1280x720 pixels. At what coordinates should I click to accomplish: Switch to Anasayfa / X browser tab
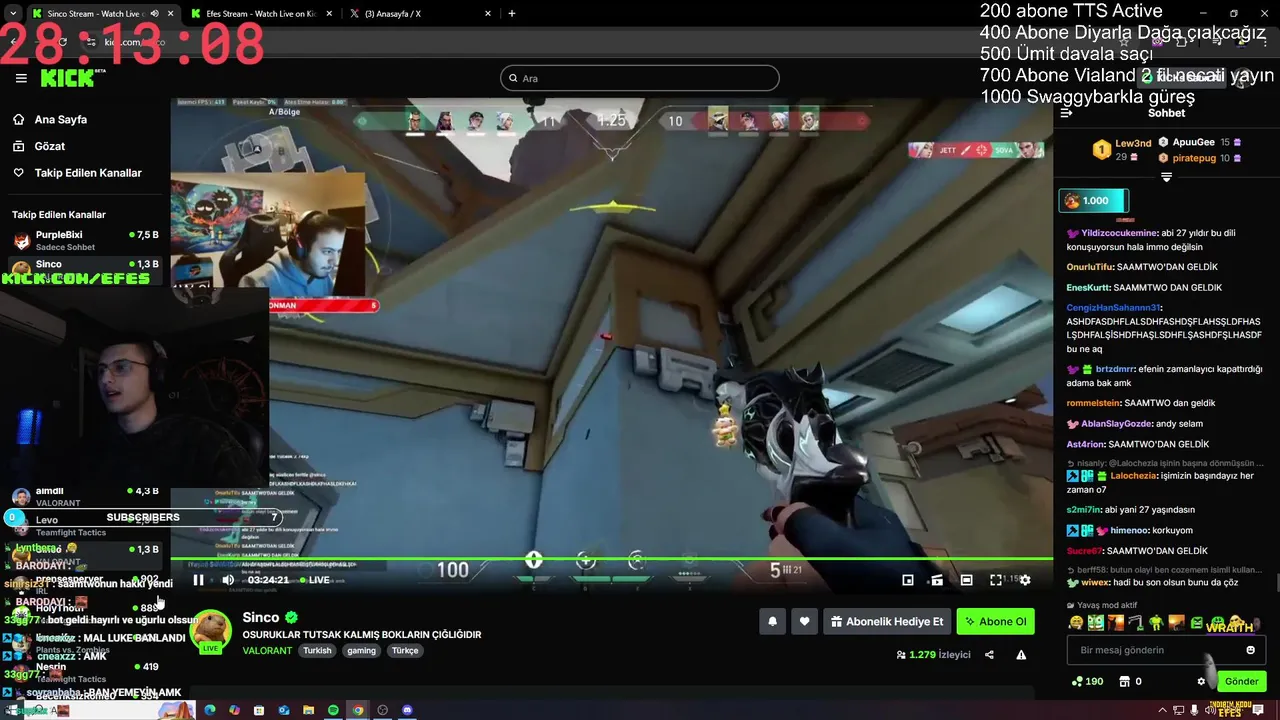click(418, 14)
